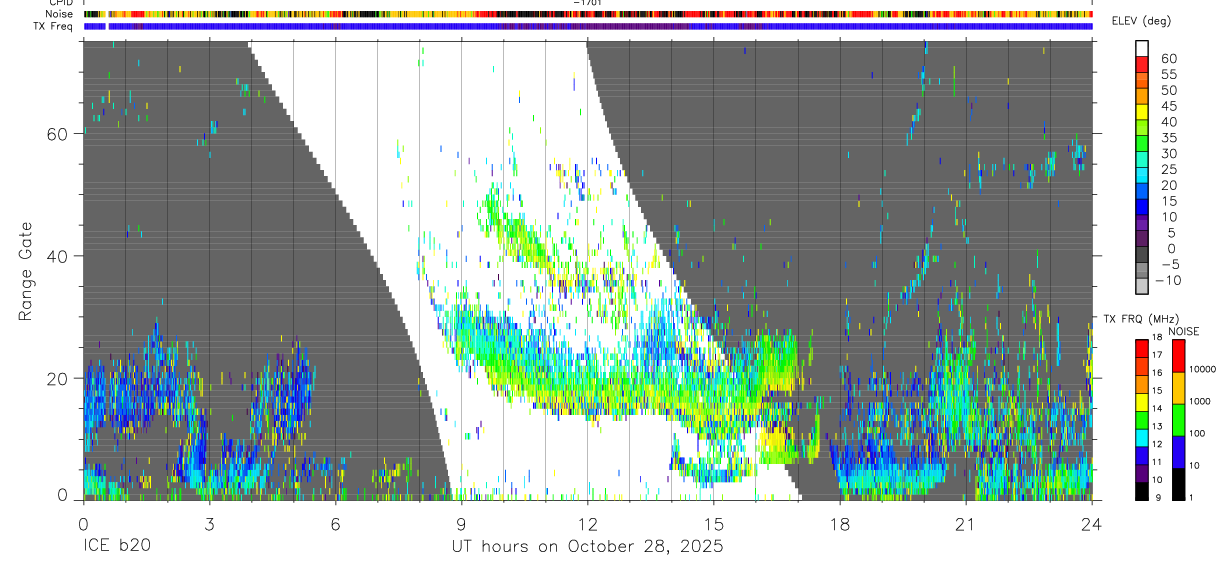Select the multicolored Noise strip above the plot
This screenshot has height=567, width=1228.
[588, 14]
